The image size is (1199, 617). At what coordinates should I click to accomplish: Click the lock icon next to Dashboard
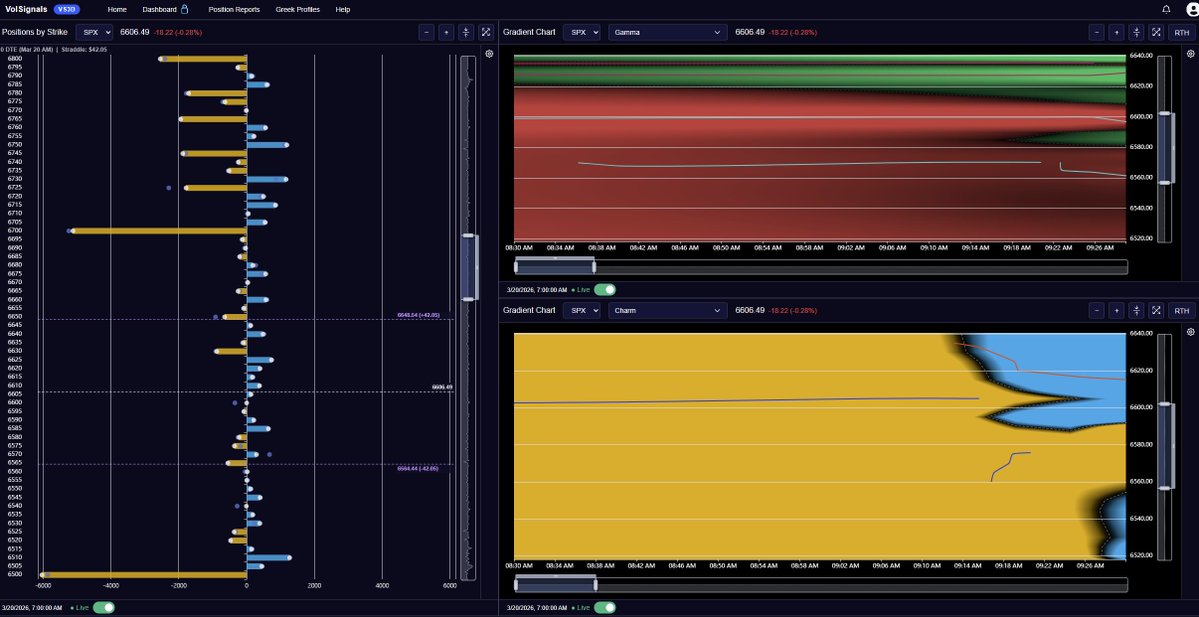point(185,8)
